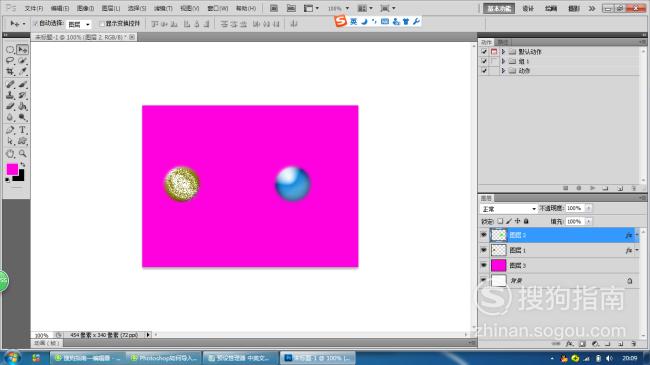Toggle lock transparent pixels in Layers panel
Image resolution: width=650 pixels, height=365 pixels.
point(500,221)
